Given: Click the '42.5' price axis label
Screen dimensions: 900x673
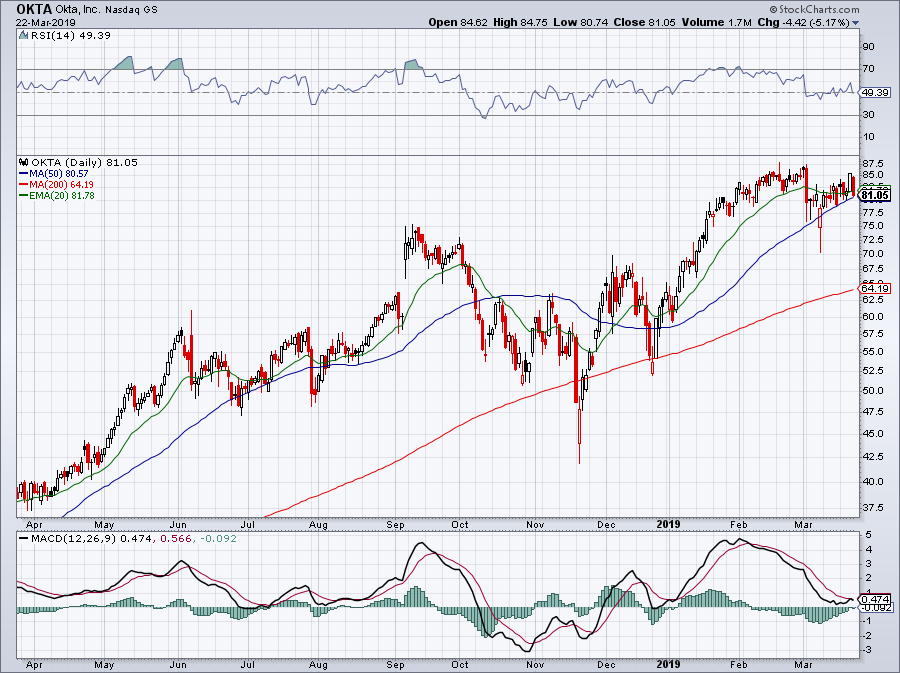Looking at the screenshot, I should tap(872, 457).
